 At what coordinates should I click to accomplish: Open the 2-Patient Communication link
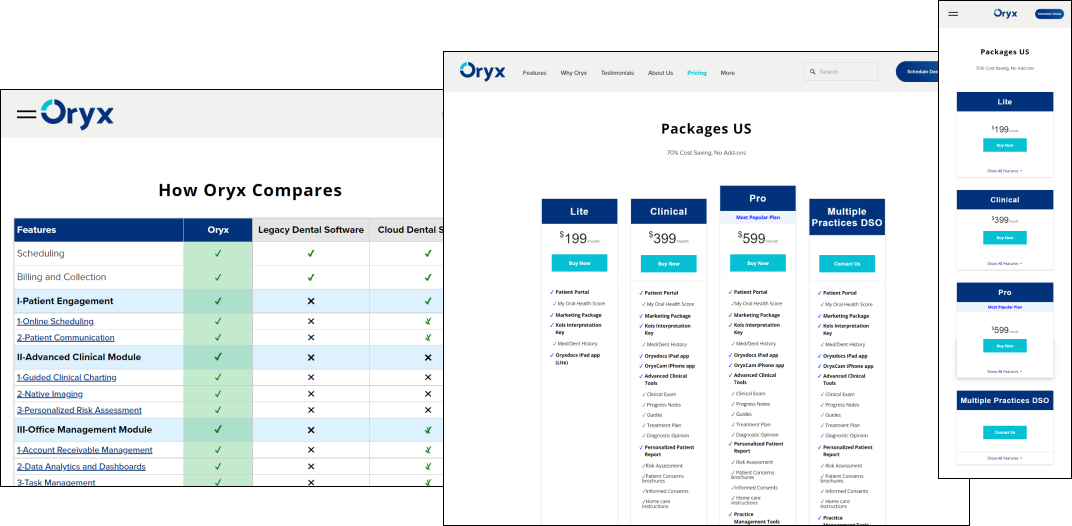[66, 338]
